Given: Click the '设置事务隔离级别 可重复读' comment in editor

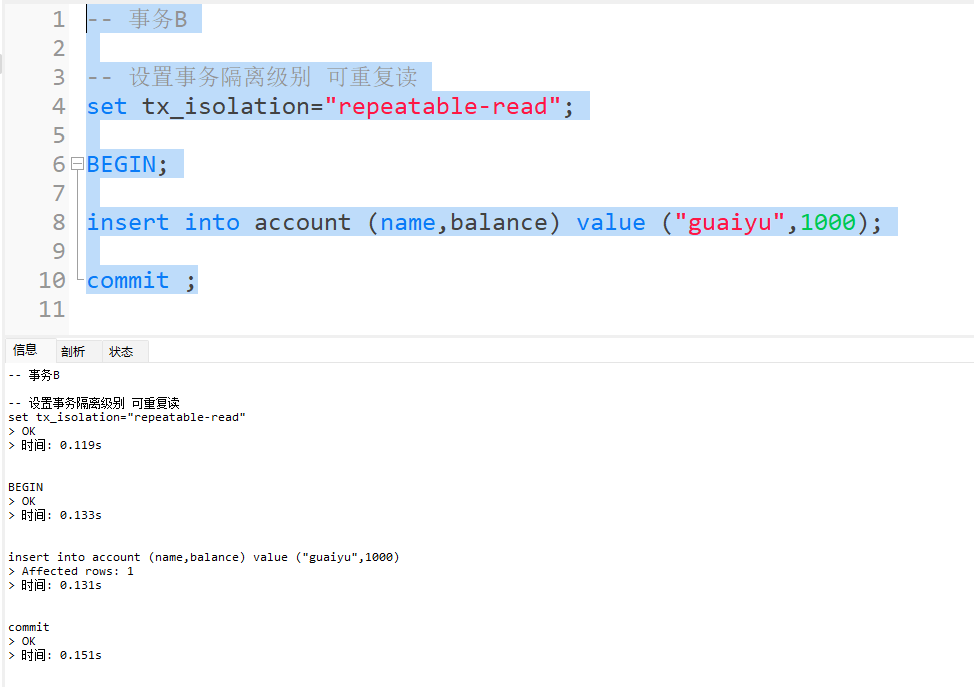Looking at the screenshot, I should pyautogui.click(x=273, y=77).
